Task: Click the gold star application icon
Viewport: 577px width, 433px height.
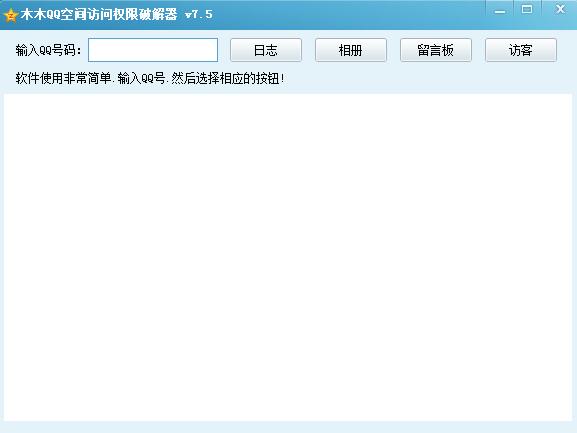Action: tap(11, 15)
